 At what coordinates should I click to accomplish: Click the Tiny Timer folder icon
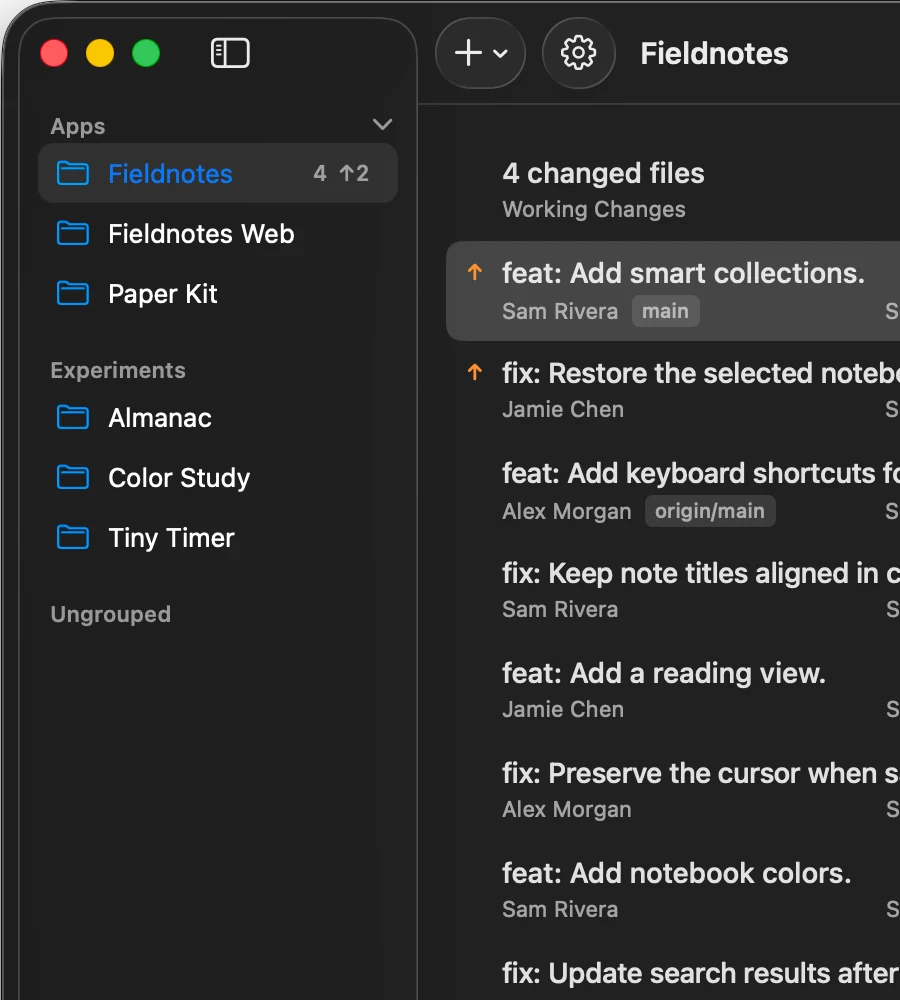coord(73,538)
